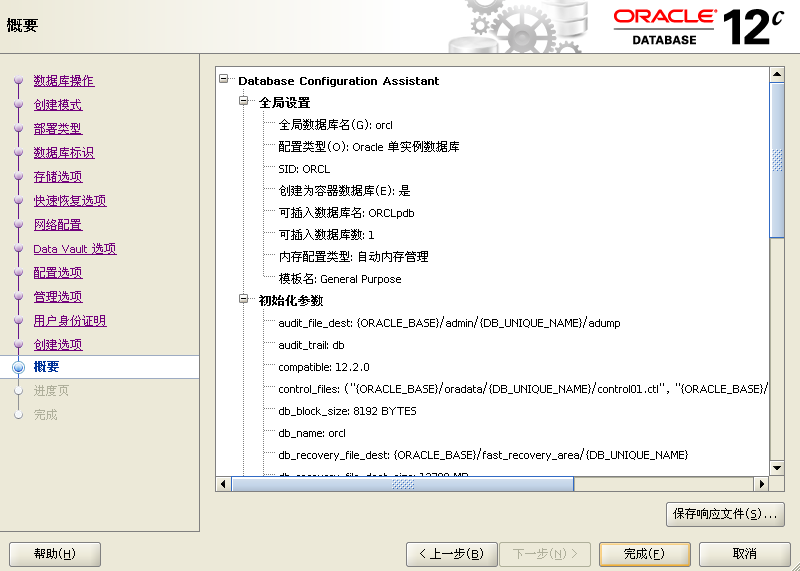
Task: Click 完成(F) to finish configuration
Action: point(644,554)
